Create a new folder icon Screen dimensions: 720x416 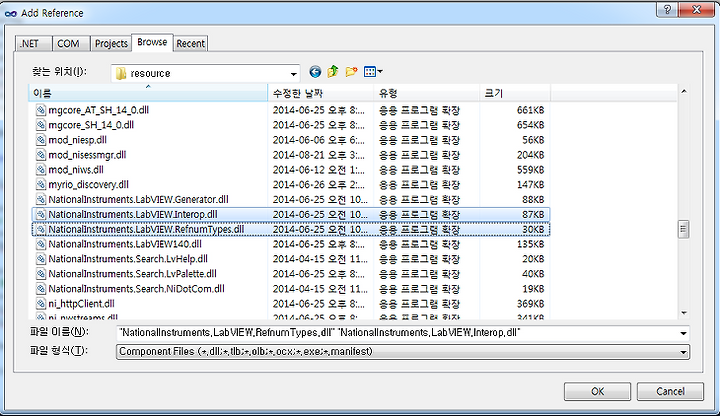pos(351,72)
